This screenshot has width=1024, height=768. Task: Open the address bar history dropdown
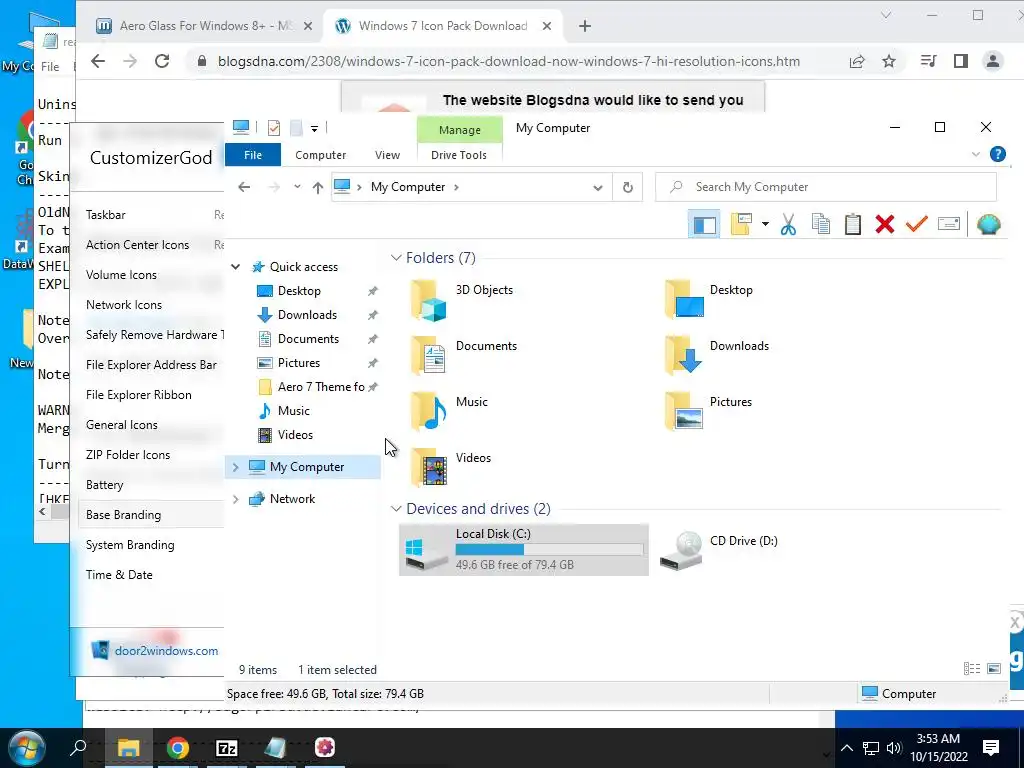598,187
